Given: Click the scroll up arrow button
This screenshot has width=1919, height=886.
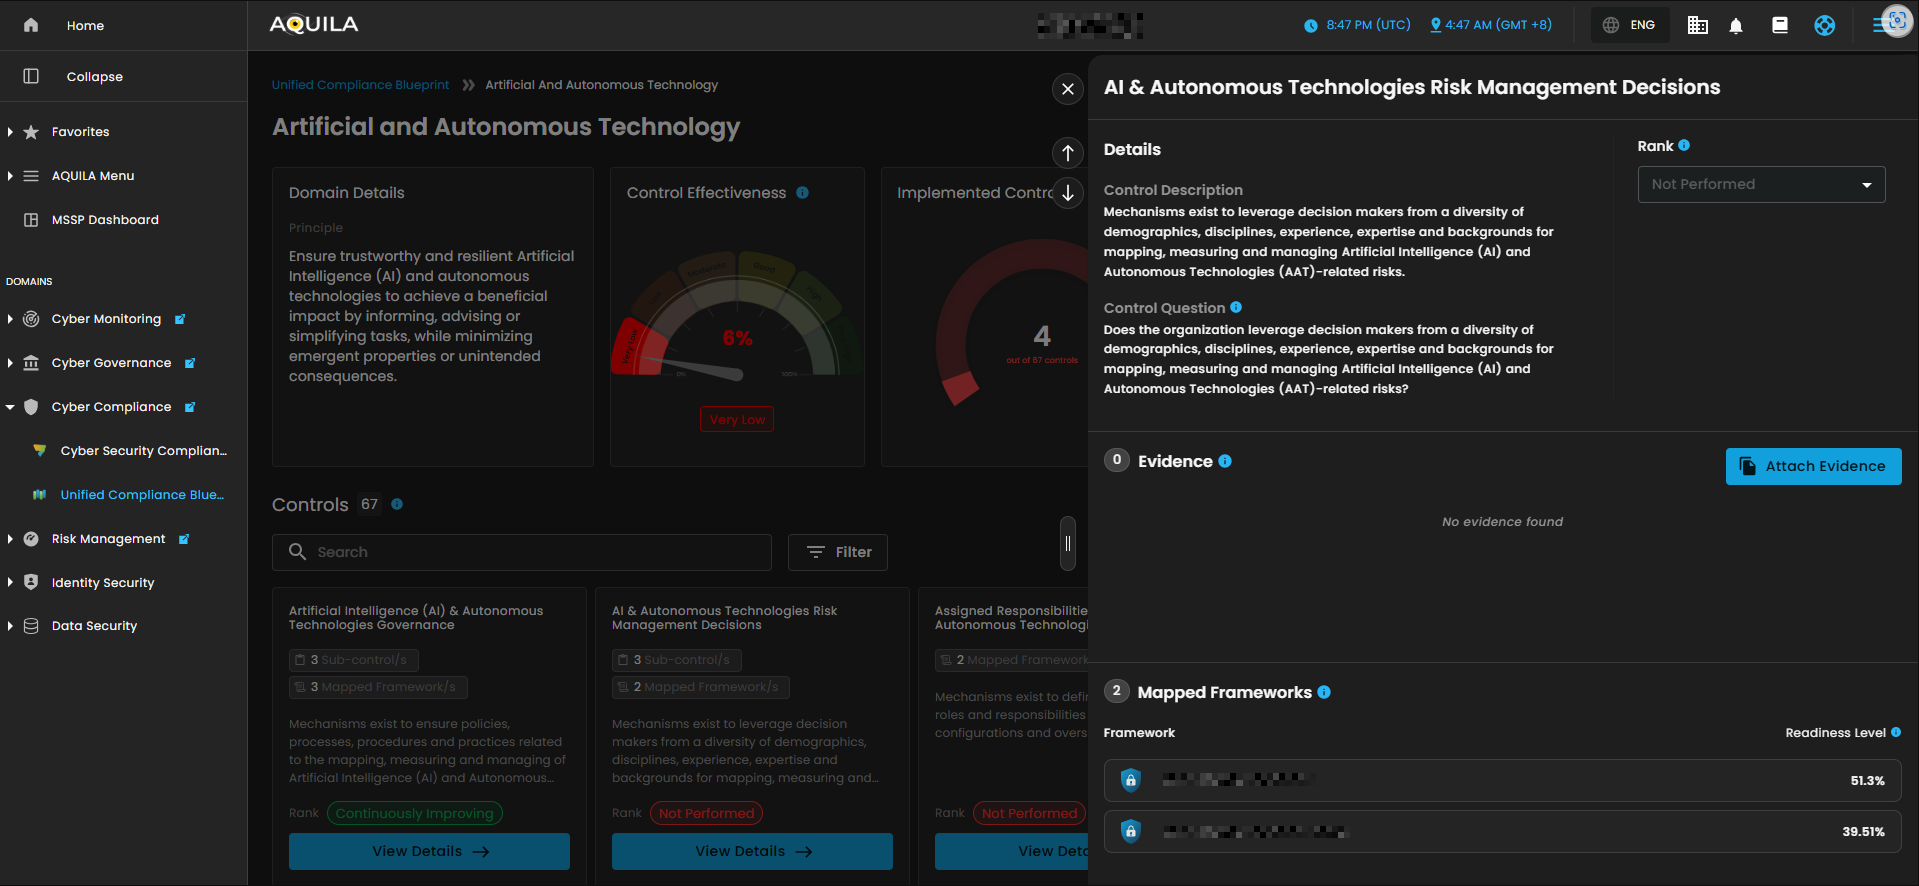Looking at the screenshot, I should pos(1068,153).
